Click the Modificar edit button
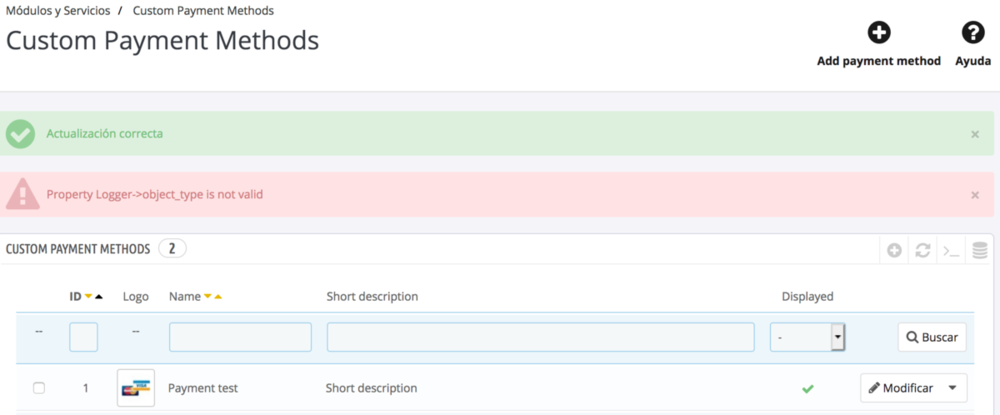 pos(901,388)
